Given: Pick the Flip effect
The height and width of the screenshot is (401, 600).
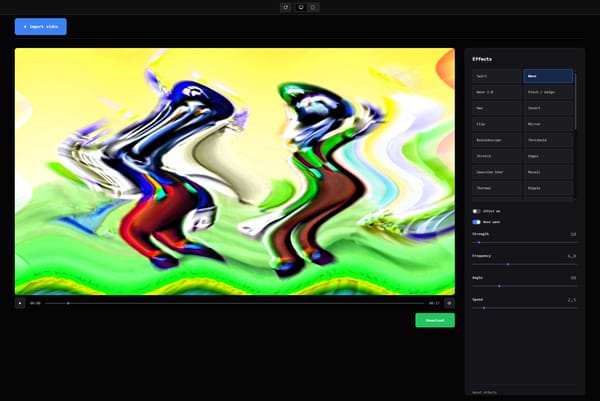Looking at the screenshot, I should coord(497,124).
